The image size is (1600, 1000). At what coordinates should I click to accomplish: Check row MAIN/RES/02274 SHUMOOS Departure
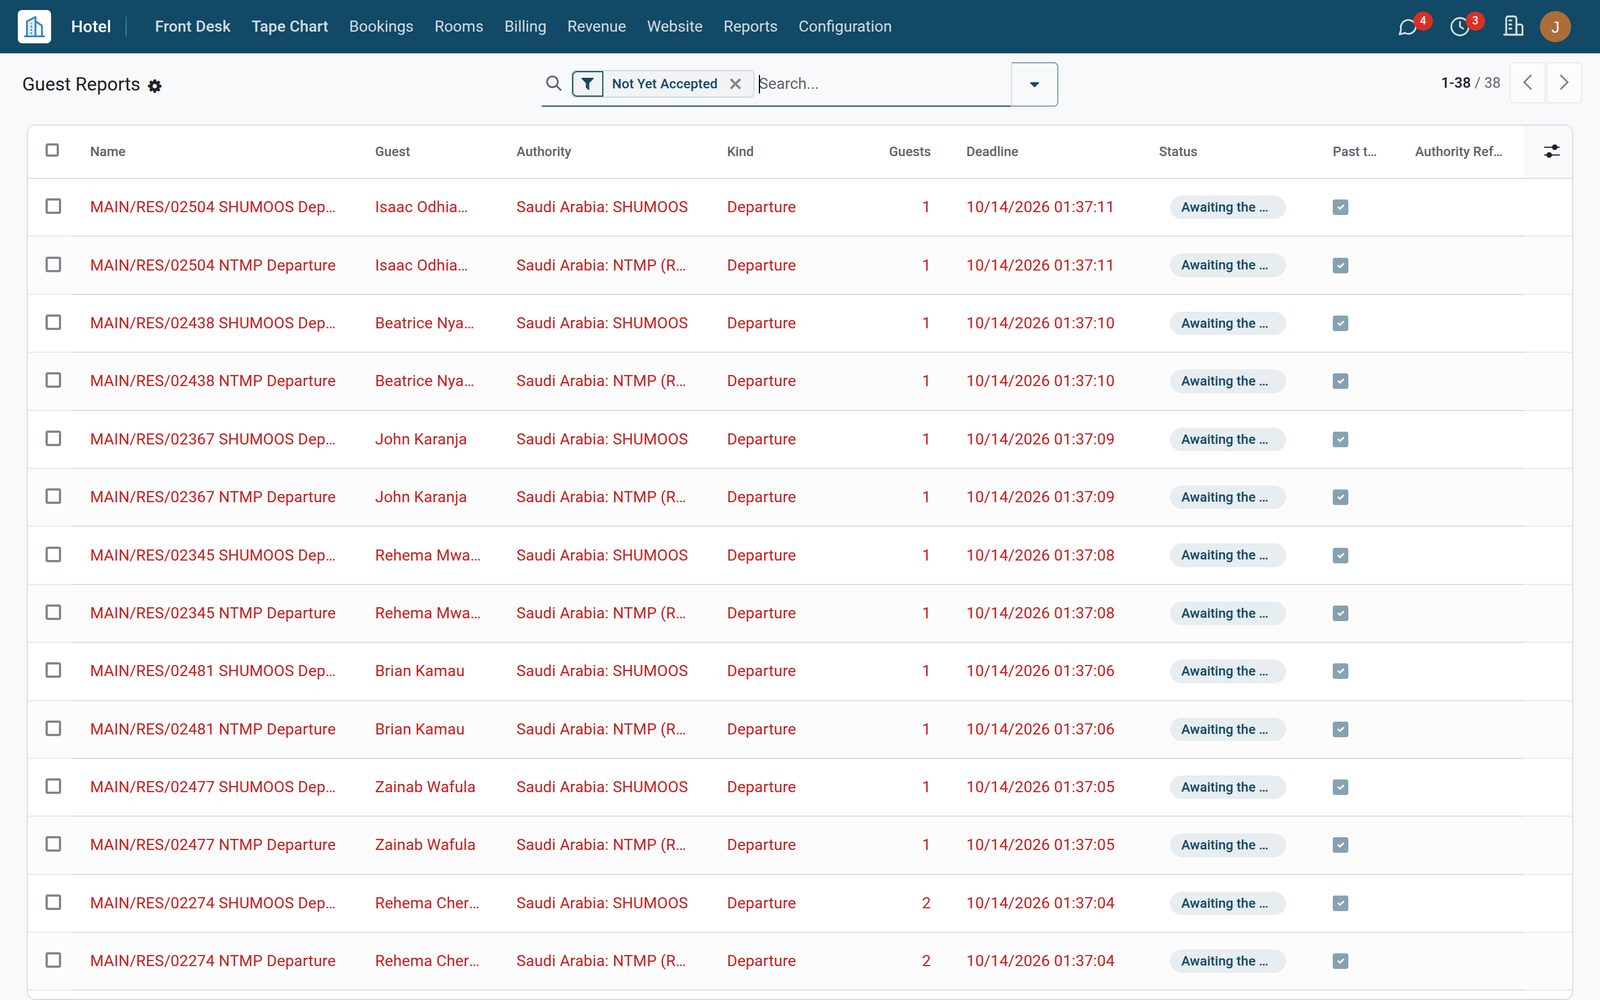click(53, 903)
